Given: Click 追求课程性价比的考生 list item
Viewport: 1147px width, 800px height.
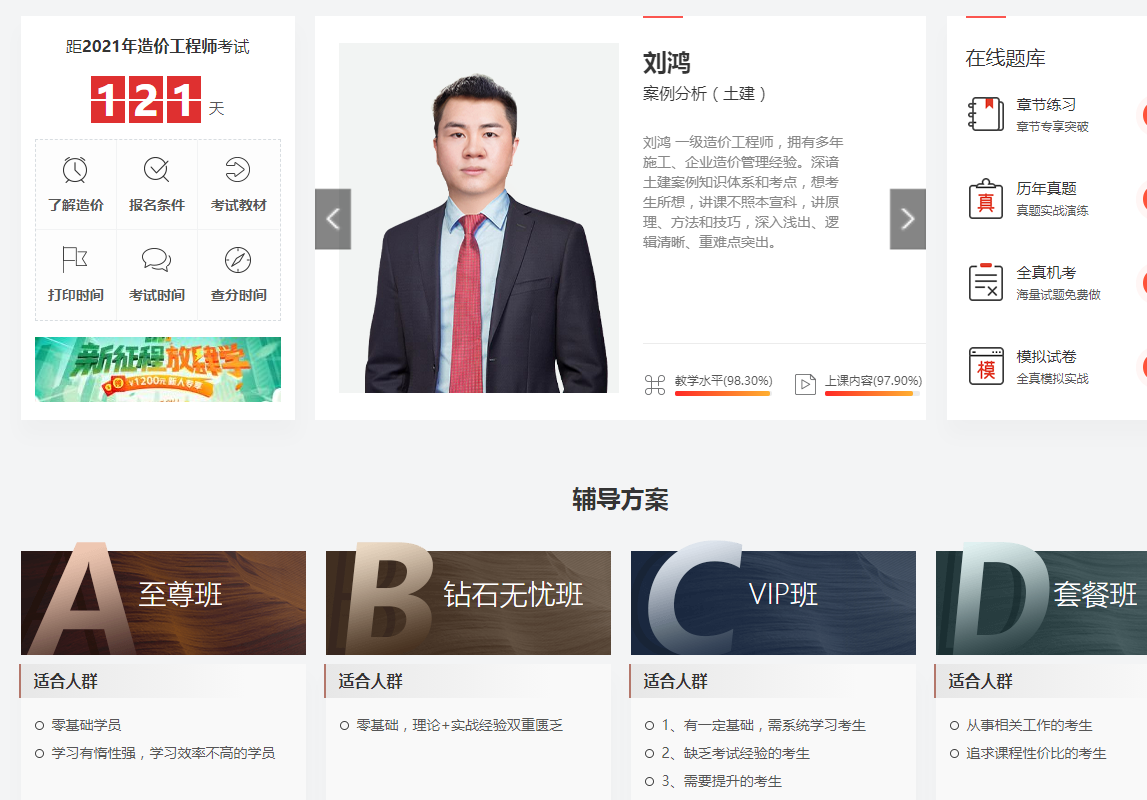Looking at the screenshot, I should (1037, 753).
